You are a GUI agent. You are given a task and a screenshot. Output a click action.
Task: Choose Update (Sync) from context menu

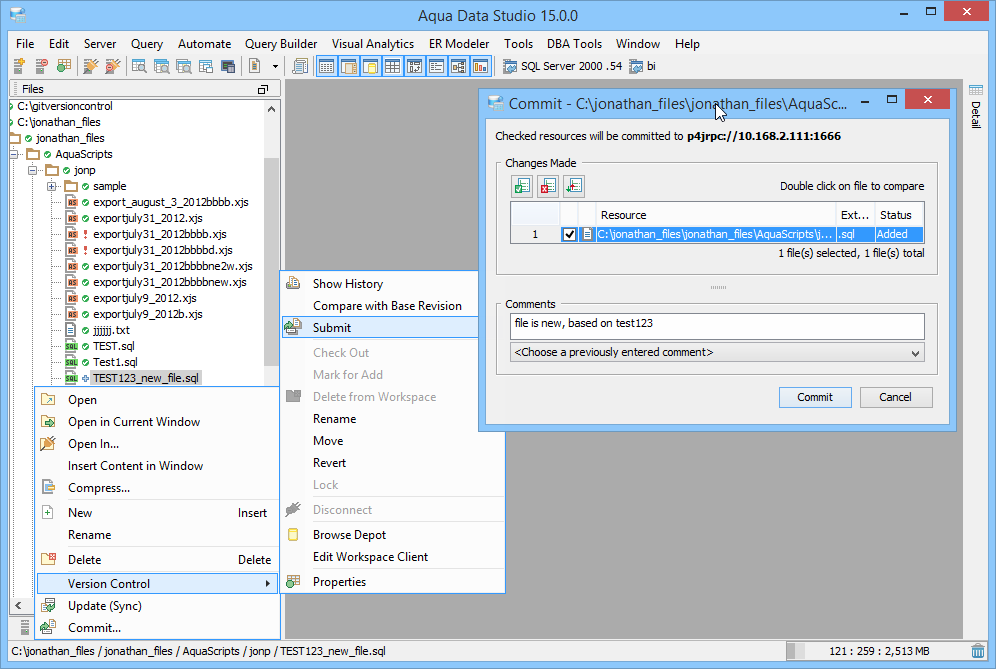158,605
